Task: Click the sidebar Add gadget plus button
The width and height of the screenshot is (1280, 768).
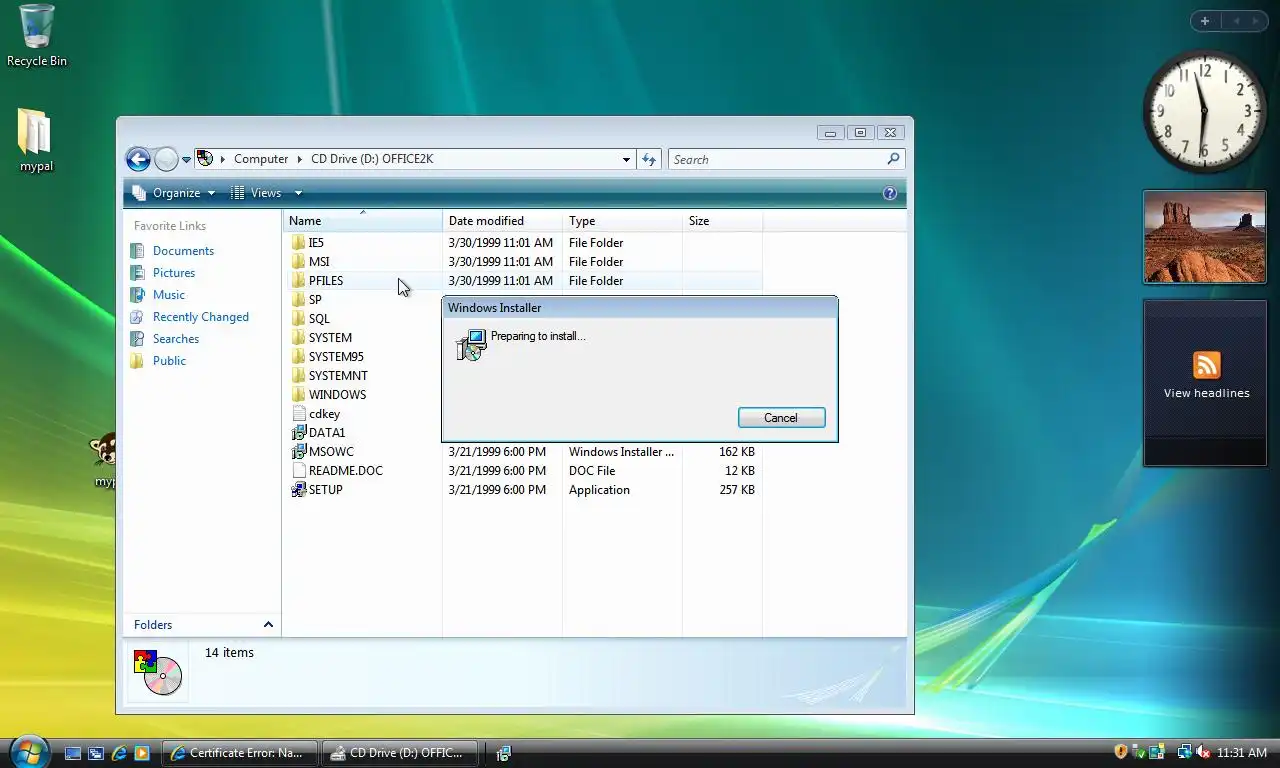Action: pos(1205,21)
